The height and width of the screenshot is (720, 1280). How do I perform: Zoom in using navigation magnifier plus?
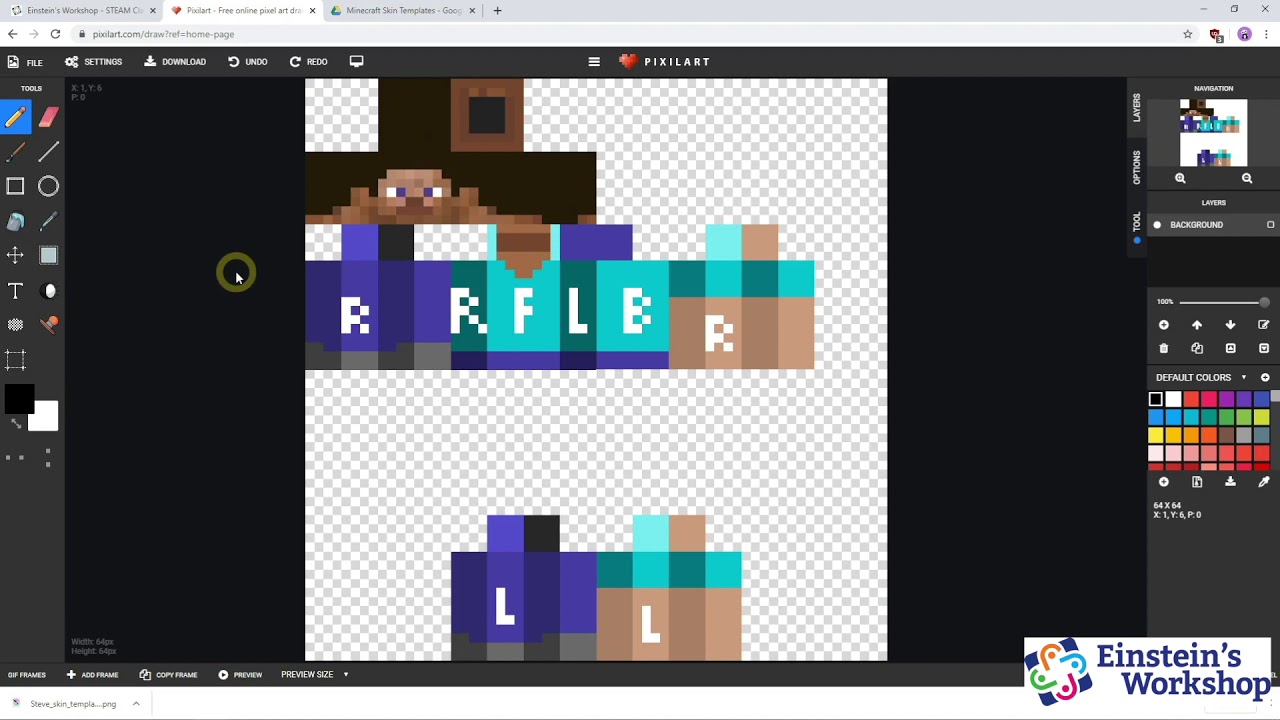1180,178
